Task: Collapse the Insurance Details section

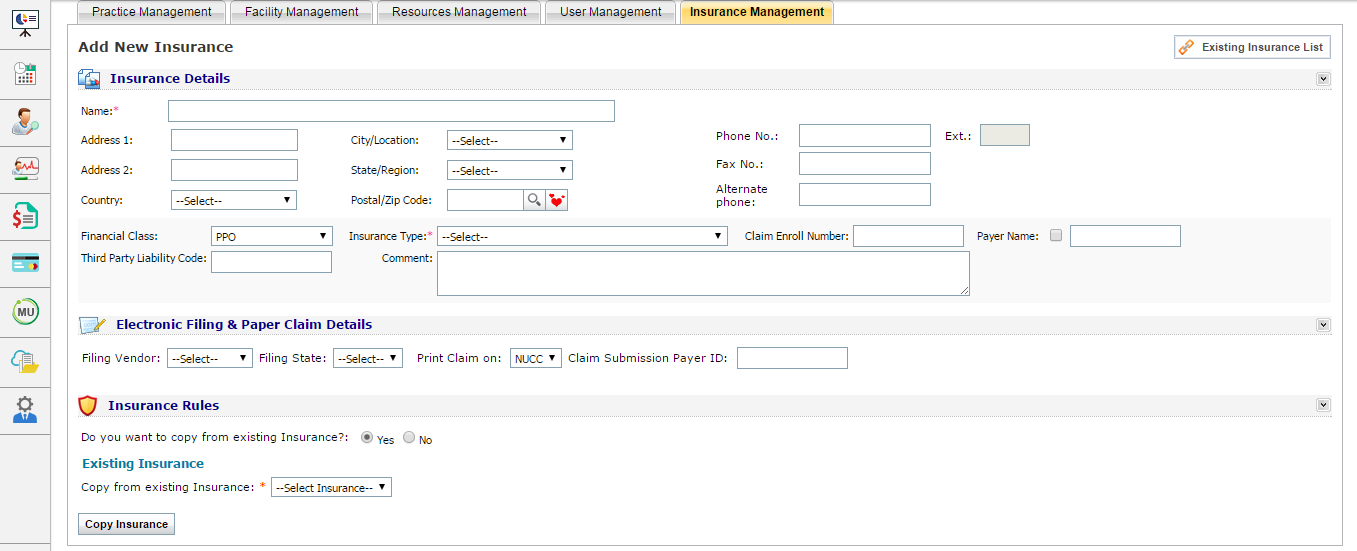Action: [x=1323, y=79]
